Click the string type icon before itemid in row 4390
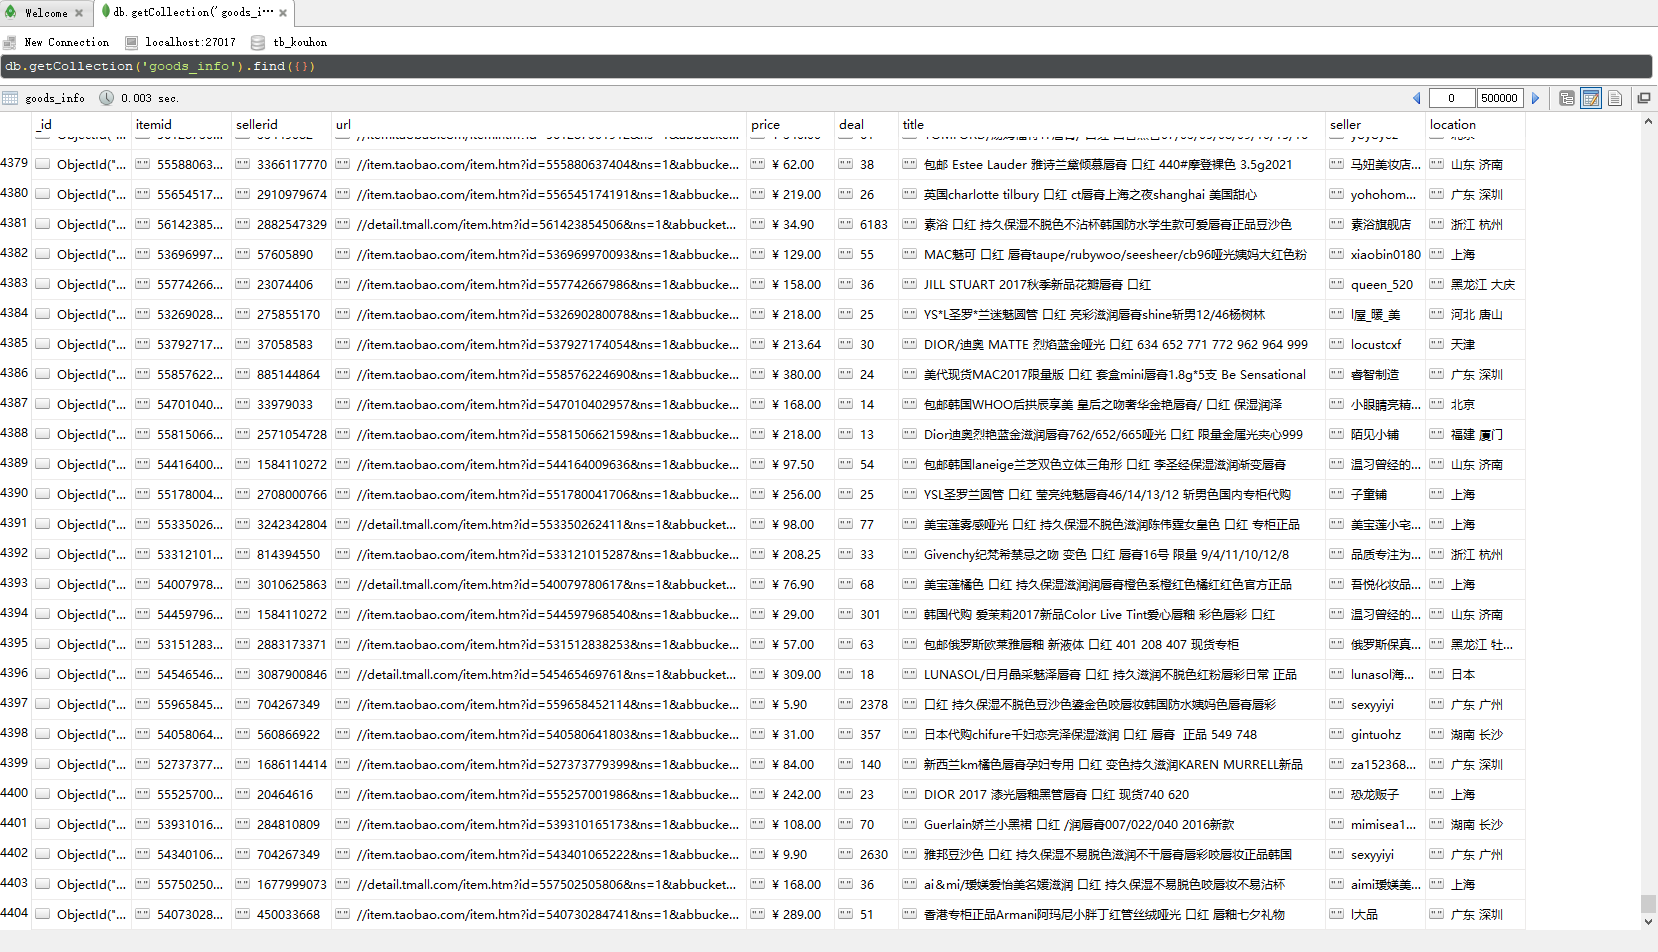 [x=143, y=494]
